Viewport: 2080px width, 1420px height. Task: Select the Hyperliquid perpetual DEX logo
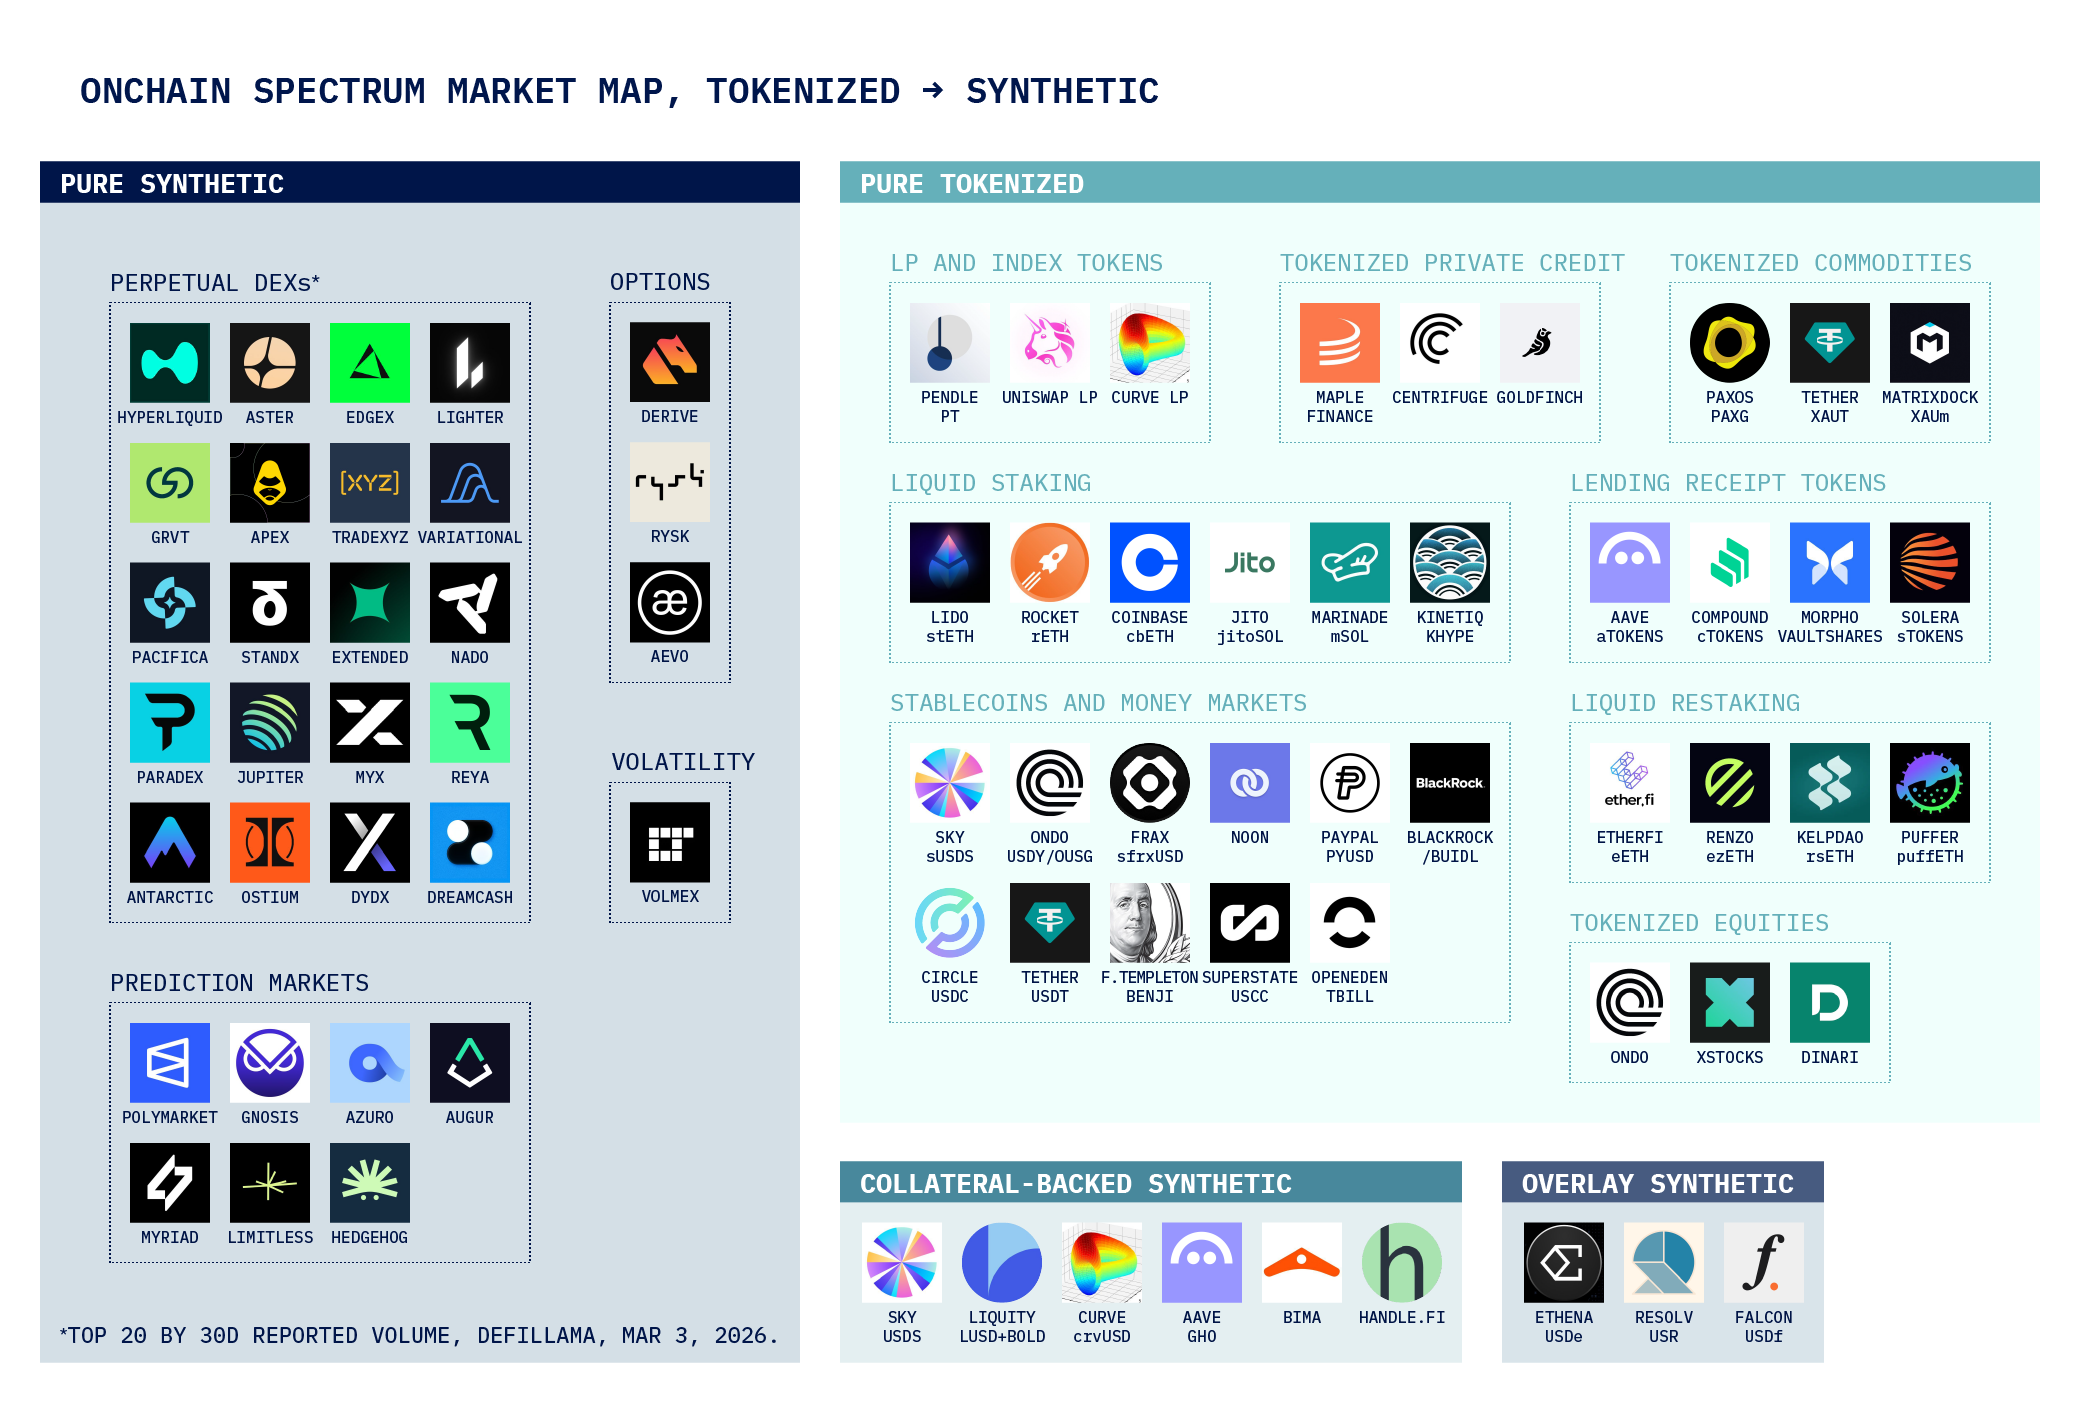pos(170,362)
